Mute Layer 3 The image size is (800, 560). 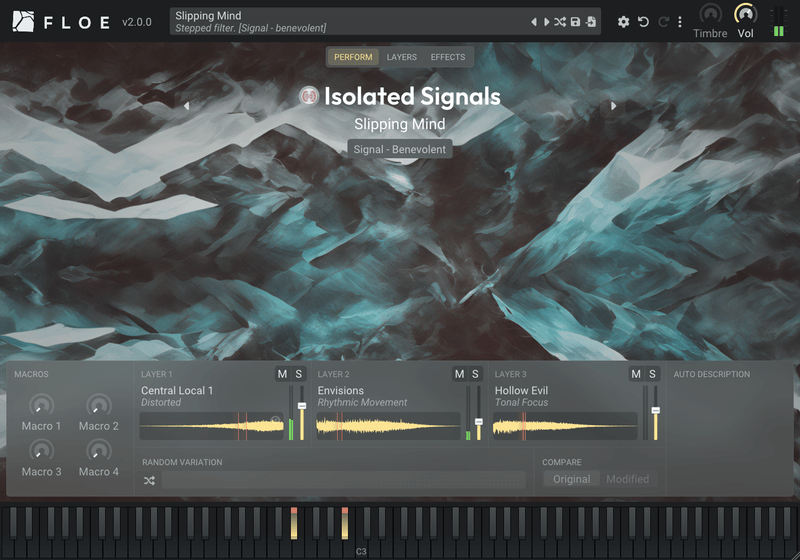pos(636,374)
